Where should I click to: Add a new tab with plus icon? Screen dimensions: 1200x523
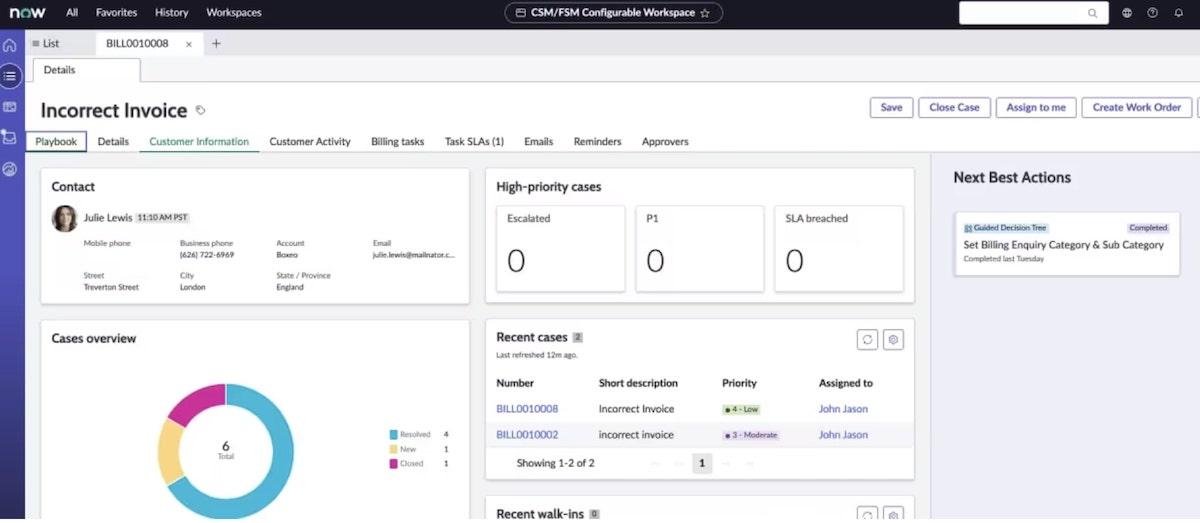coord(216,44)
